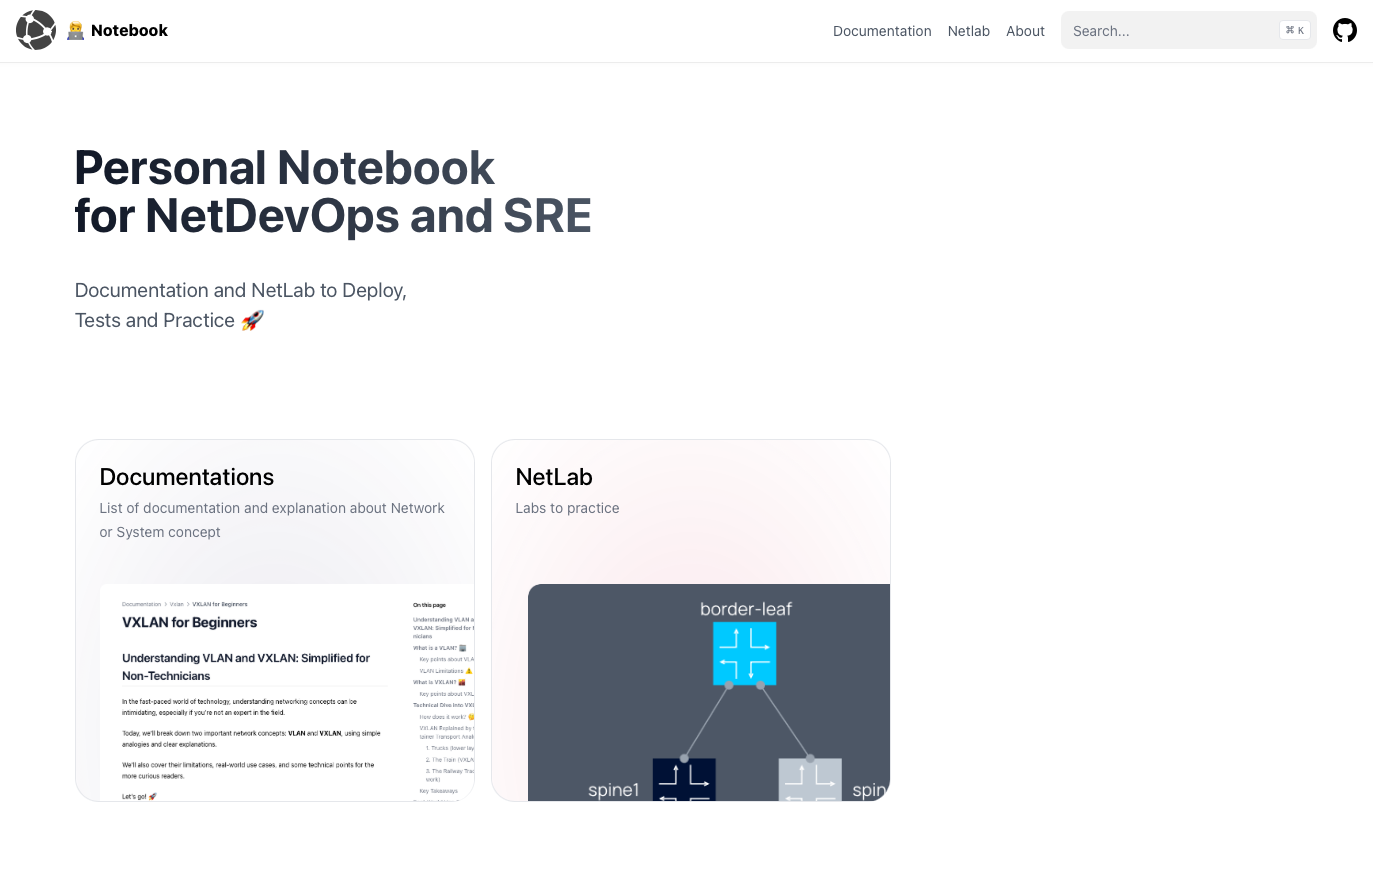Screen dimensions: 1373x884
Task: Click the blue border-leaf switch icon
Action: click(744, 654)
